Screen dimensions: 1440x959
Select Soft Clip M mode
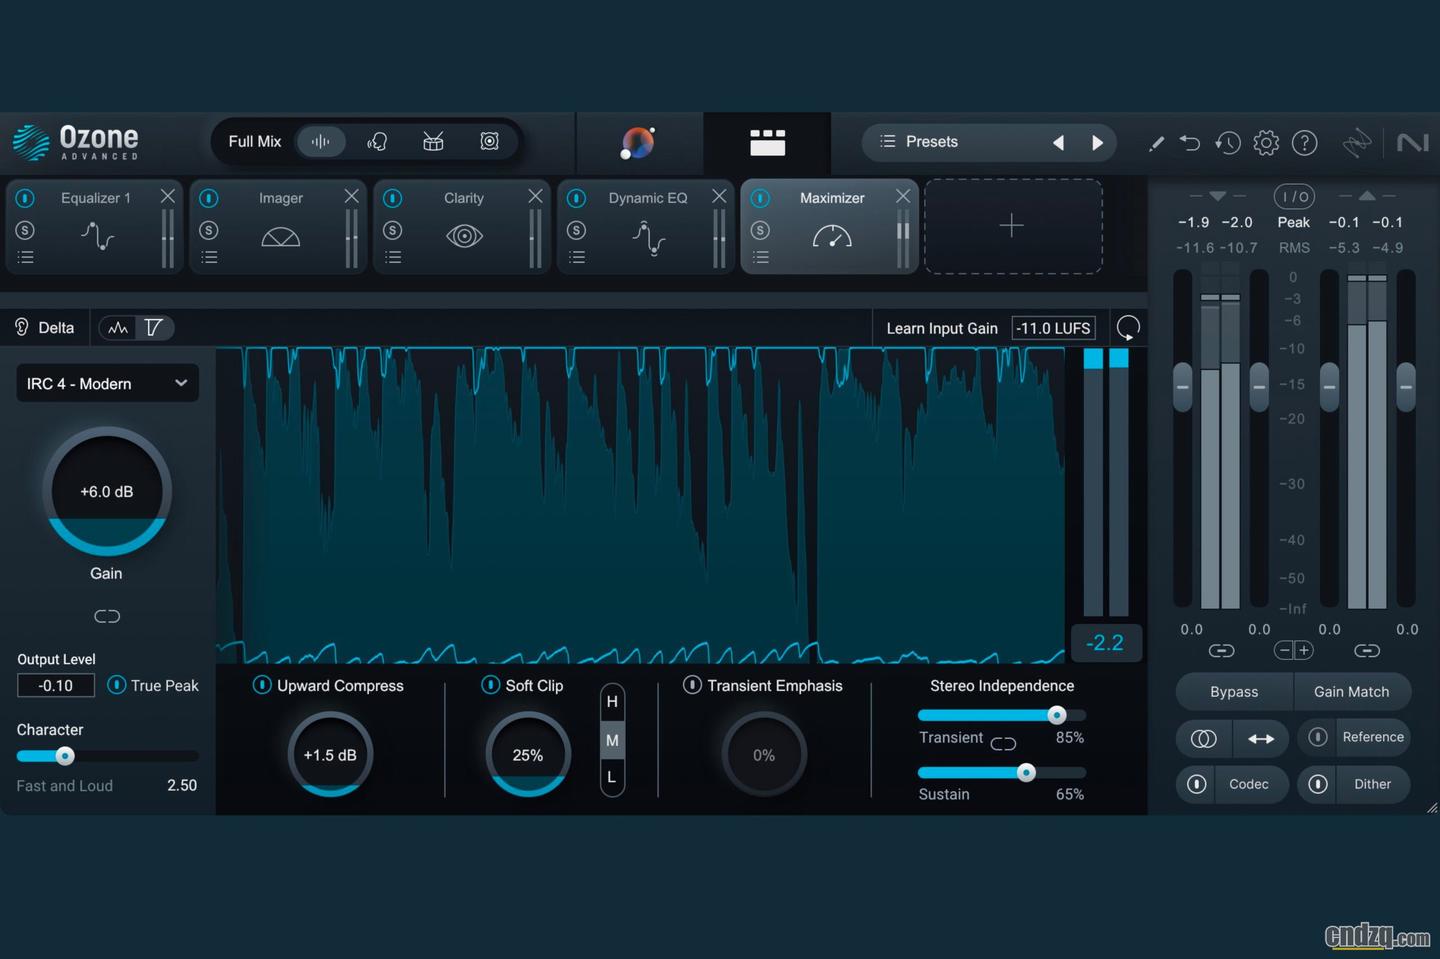click(612, 740)
